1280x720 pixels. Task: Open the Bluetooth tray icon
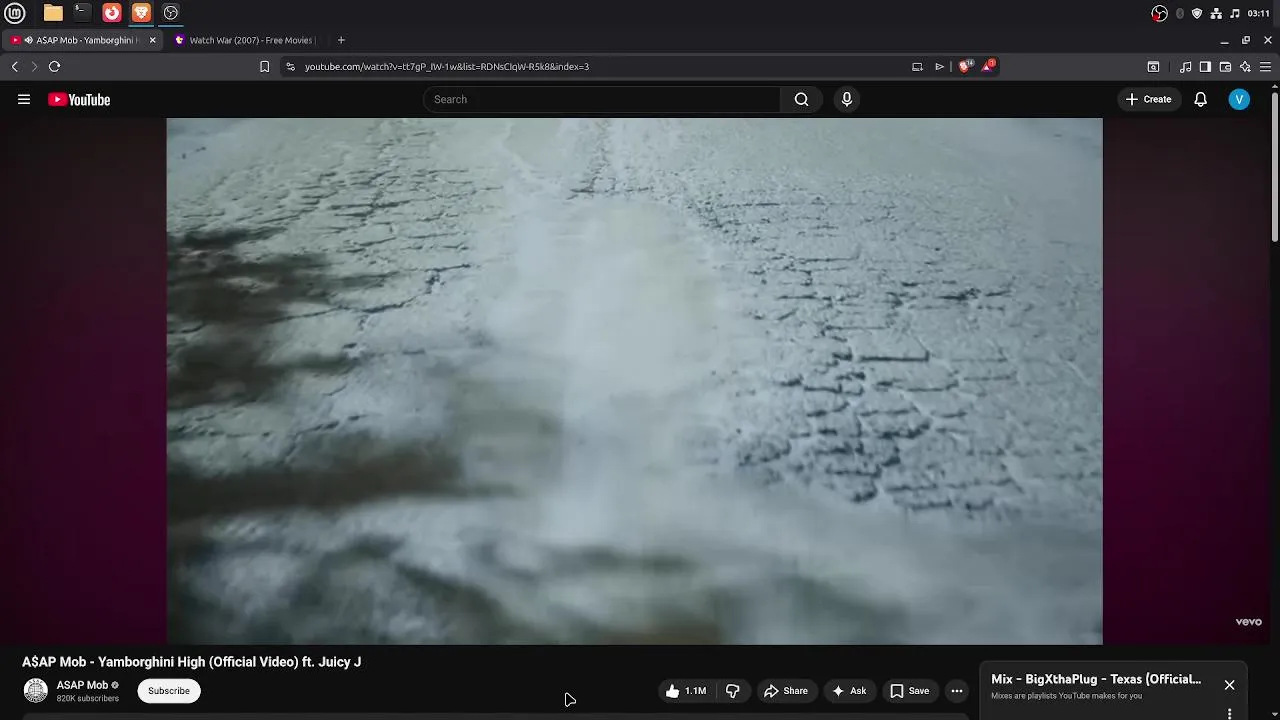pos(1180,13)
